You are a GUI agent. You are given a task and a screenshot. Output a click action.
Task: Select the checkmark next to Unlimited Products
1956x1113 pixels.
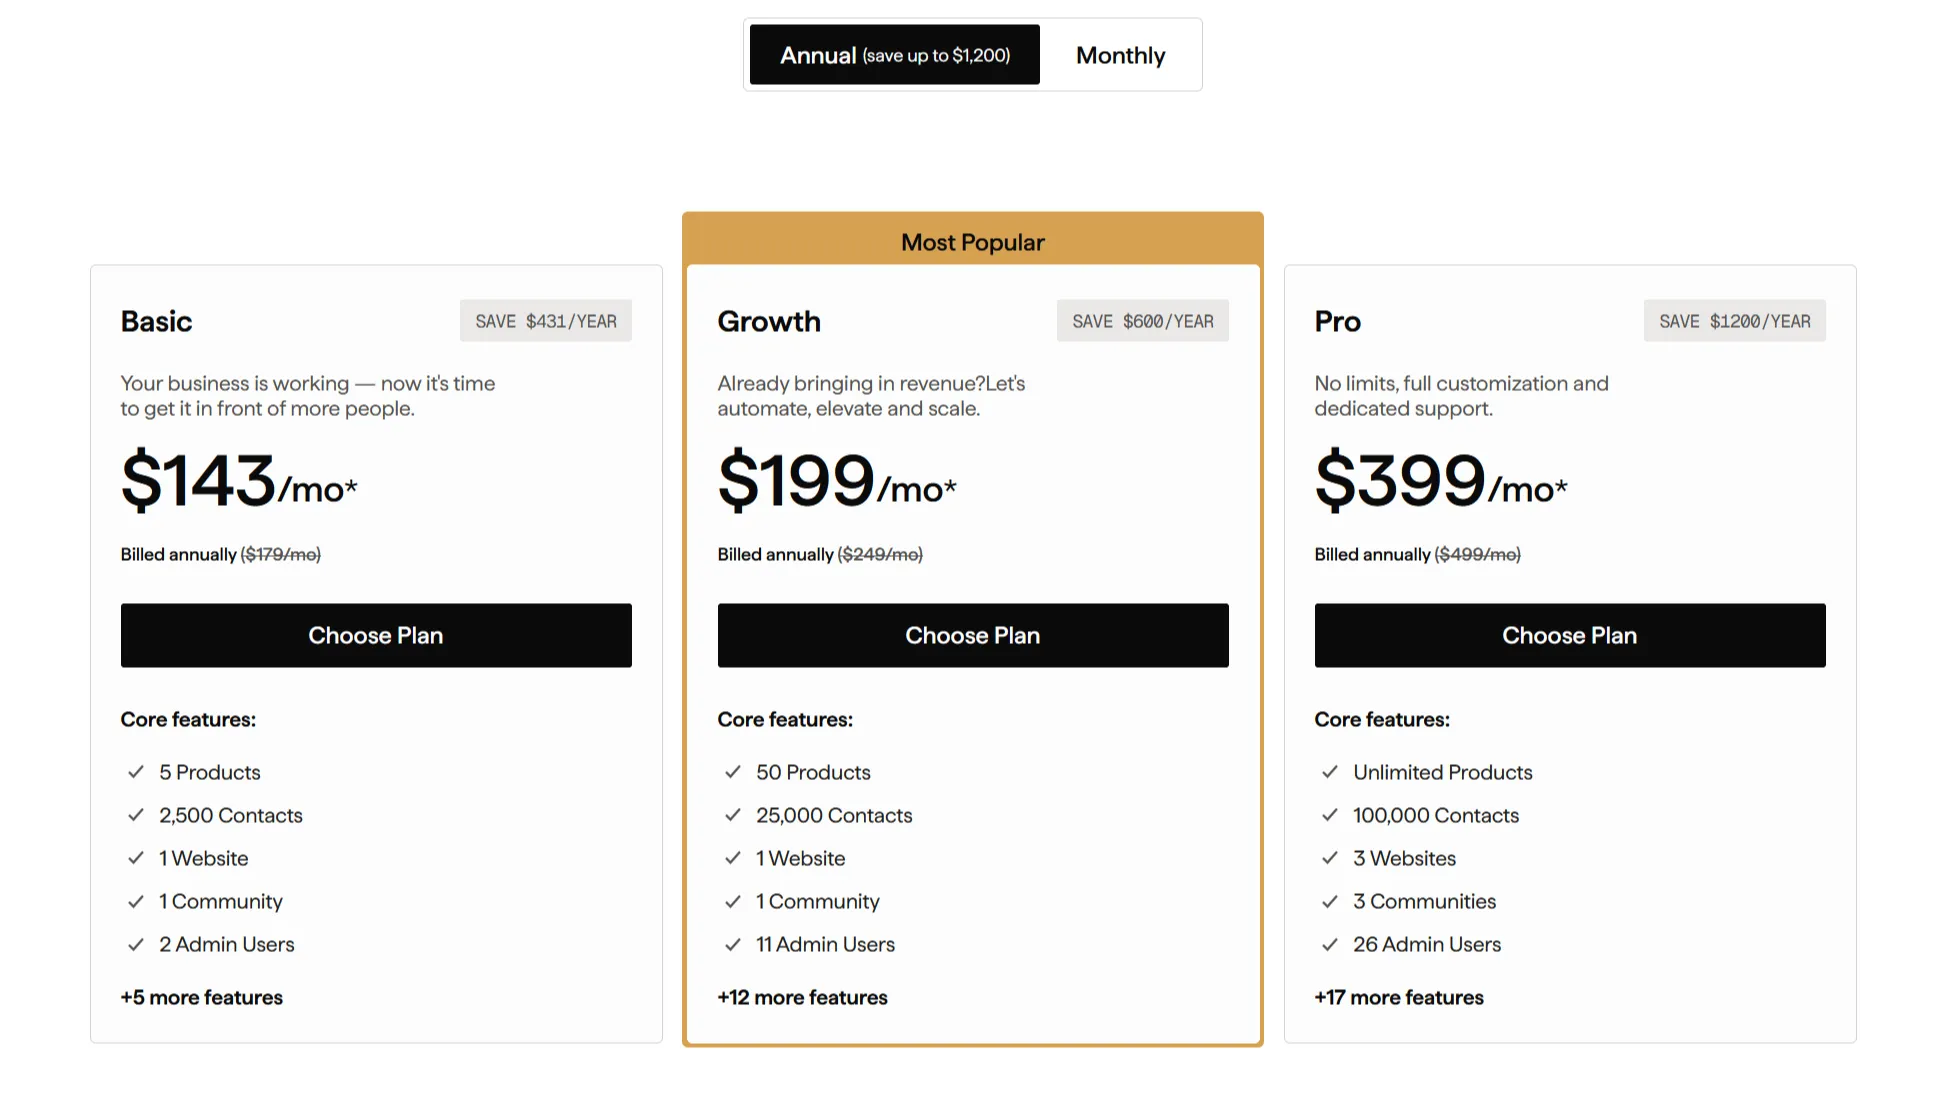(1330, 772)
